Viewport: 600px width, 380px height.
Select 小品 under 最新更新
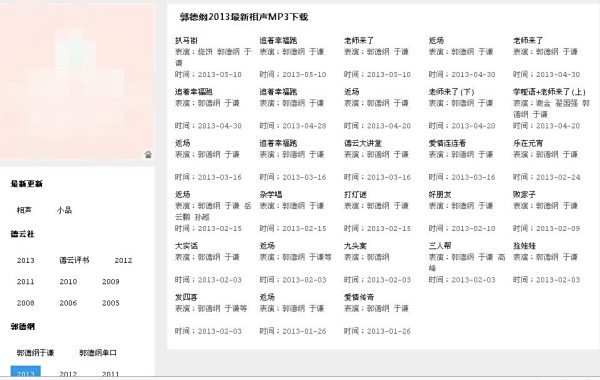click(64, 210)
